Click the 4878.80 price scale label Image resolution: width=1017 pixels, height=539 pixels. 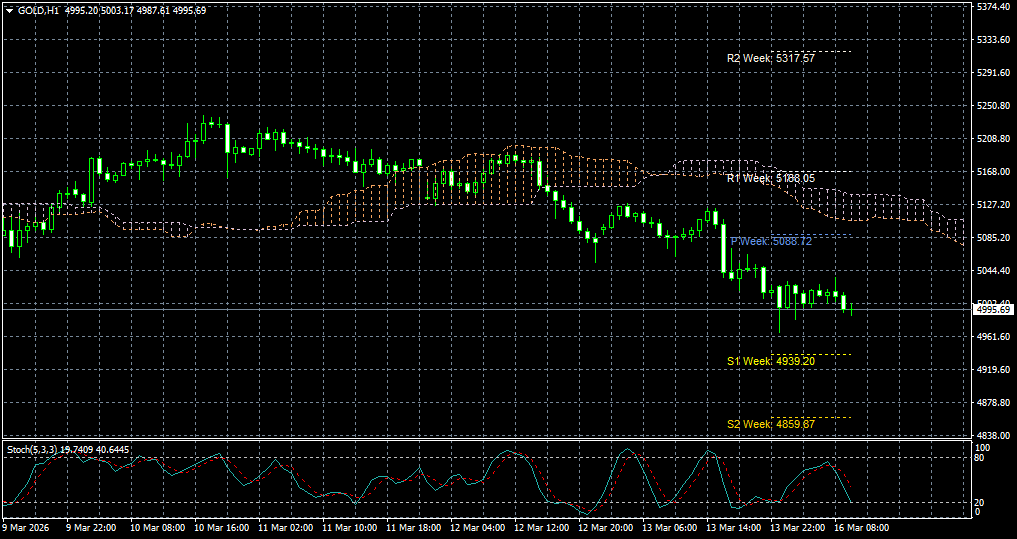[993, 403]
